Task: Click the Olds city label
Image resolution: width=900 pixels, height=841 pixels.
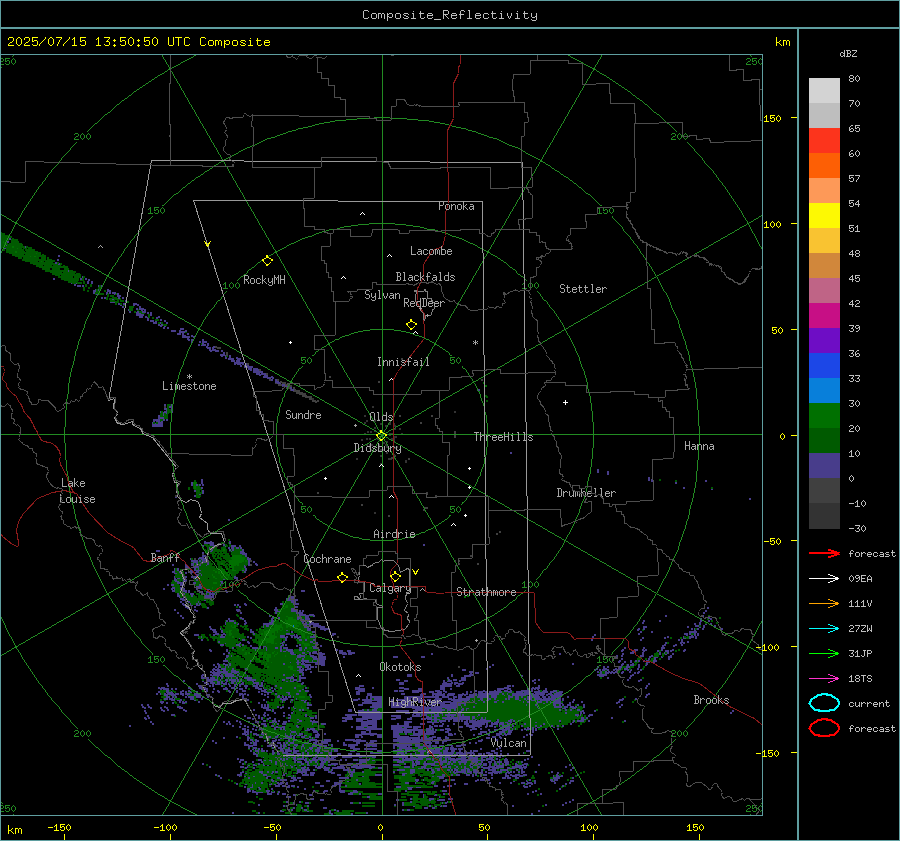Action: coord(381,417)
